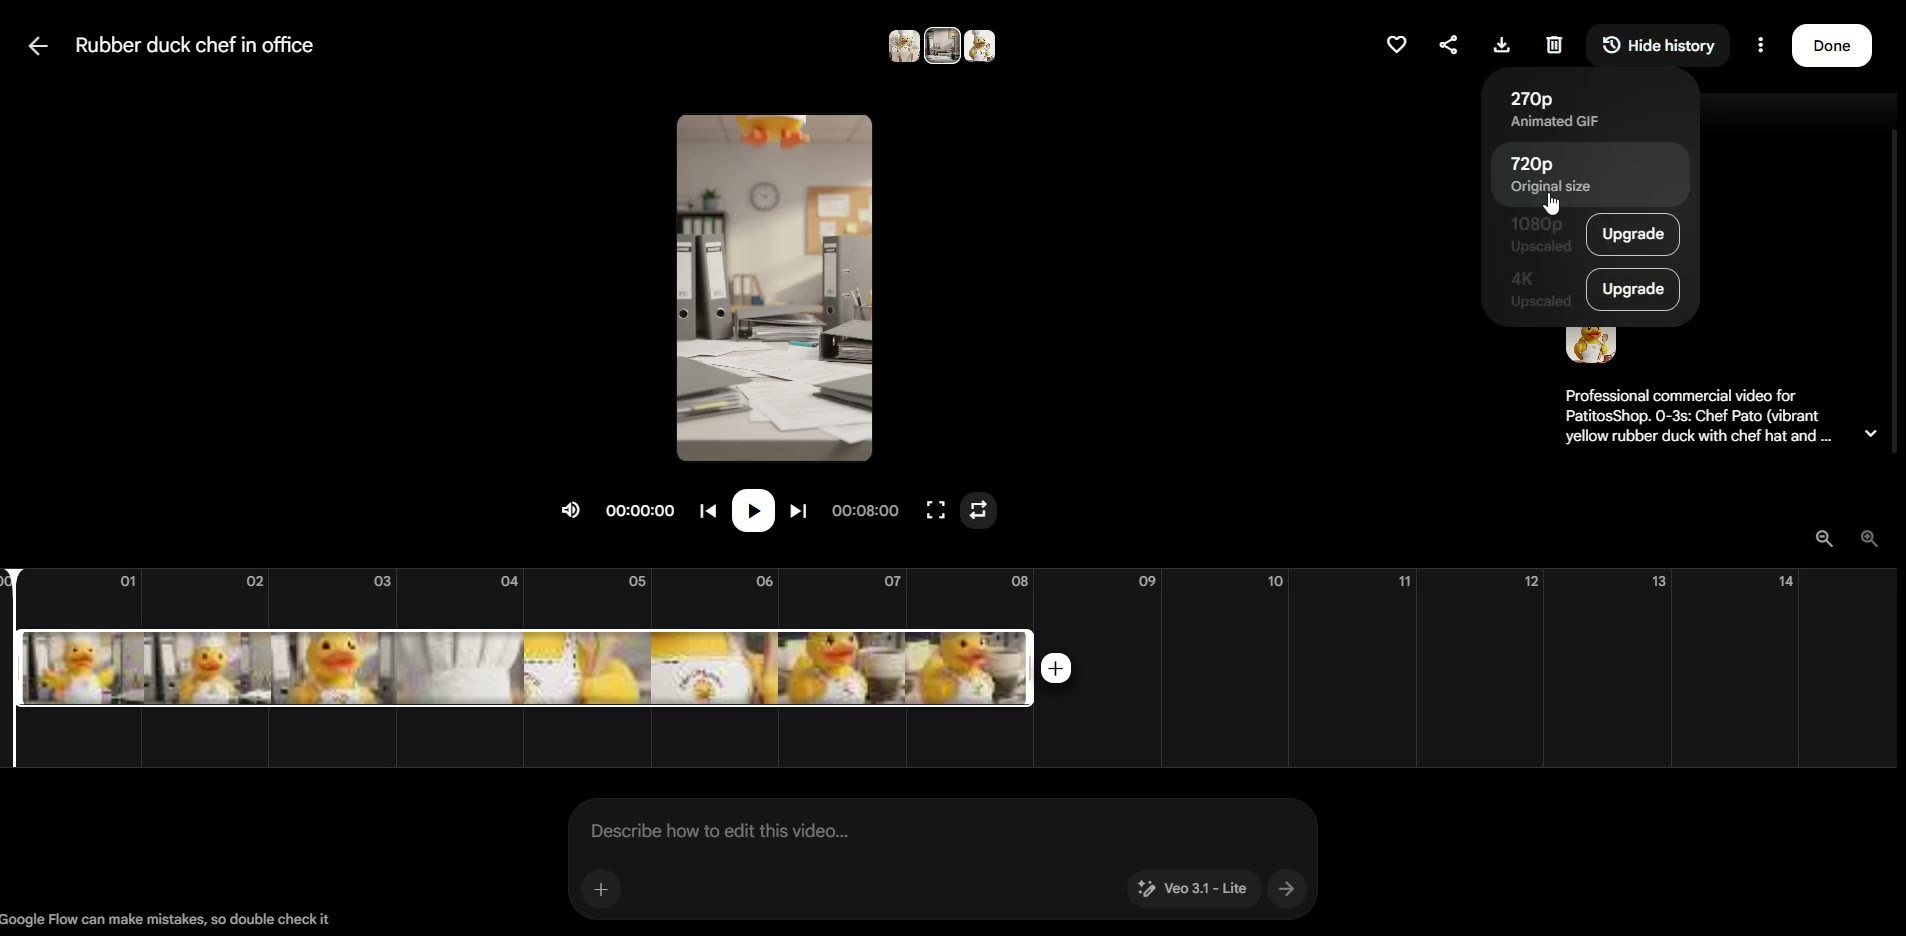
Task: Upgrade for 4K upscaled
Action: 1633,289
